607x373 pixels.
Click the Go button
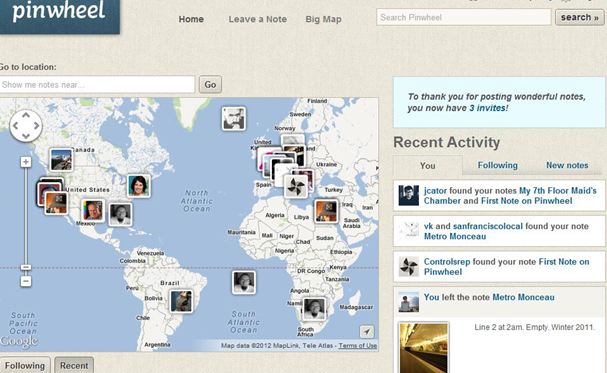tap(210, 84)
